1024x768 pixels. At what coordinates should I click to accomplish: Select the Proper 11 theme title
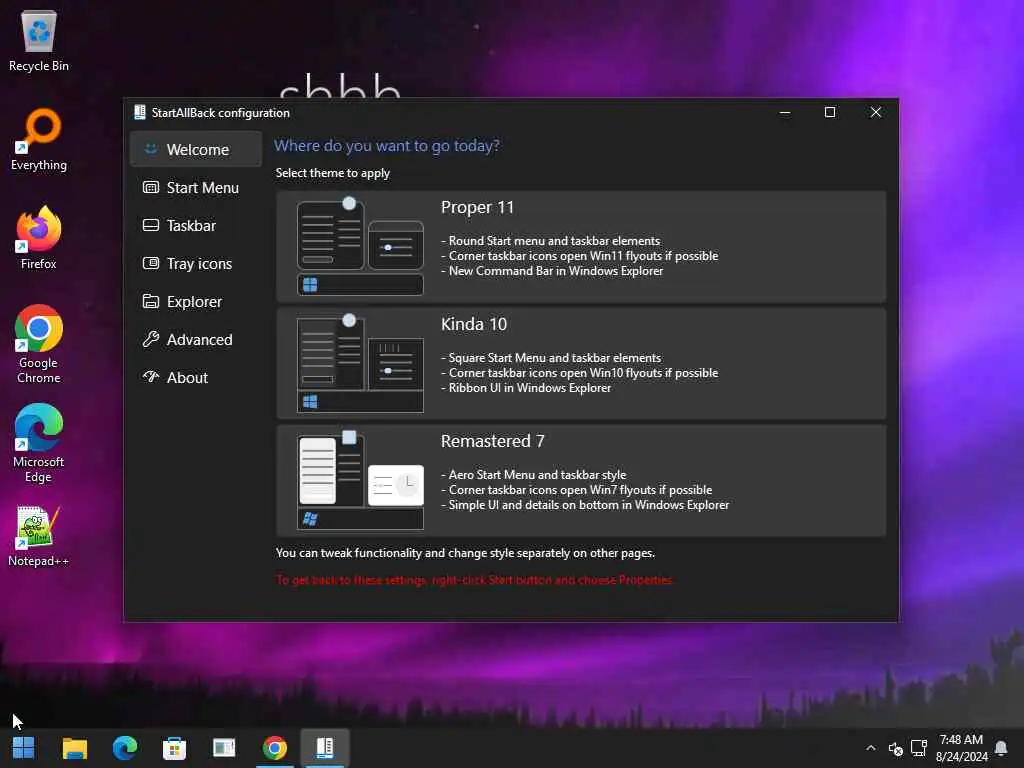tap(477, 207)
